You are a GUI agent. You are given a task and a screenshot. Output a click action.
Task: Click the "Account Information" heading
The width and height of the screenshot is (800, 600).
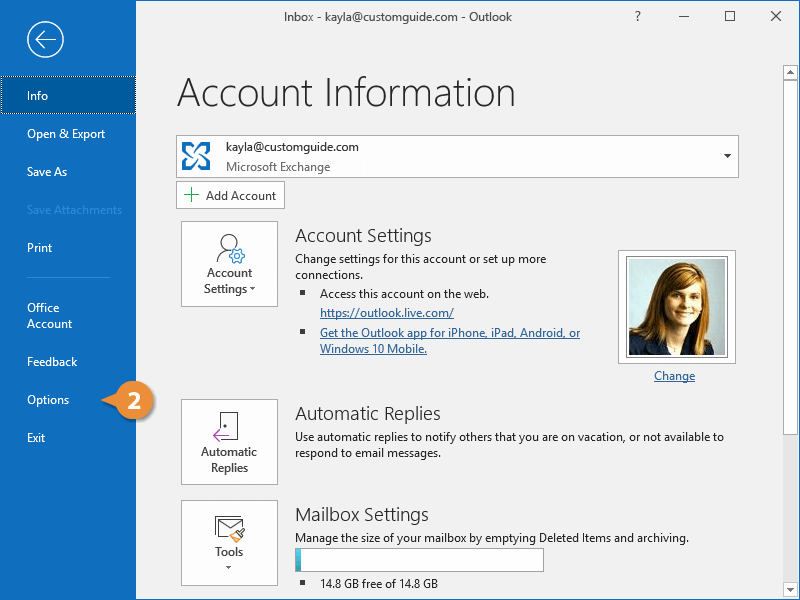point(346,93)
